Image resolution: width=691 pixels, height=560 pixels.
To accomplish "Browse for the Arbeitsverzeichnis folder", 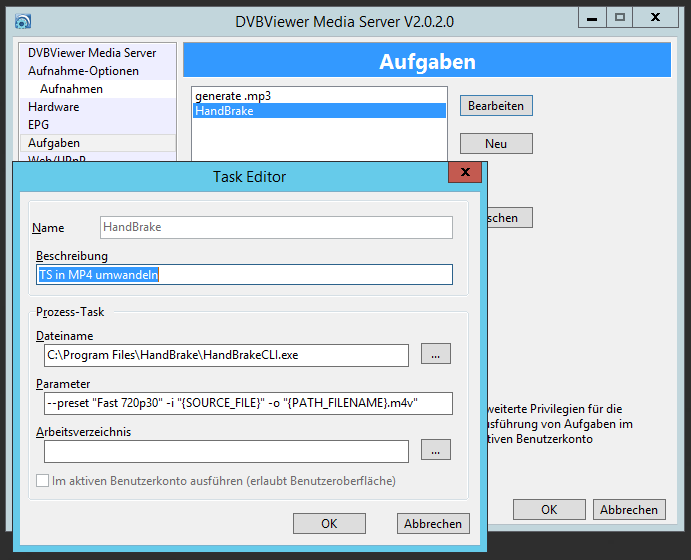I will (436, 450).
